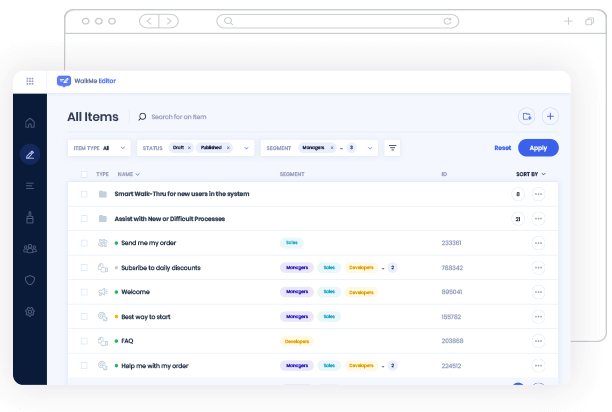Screen dimensions: 612x412
Task: Check the box for Welcome item
Action: click(x=84, y=292)
